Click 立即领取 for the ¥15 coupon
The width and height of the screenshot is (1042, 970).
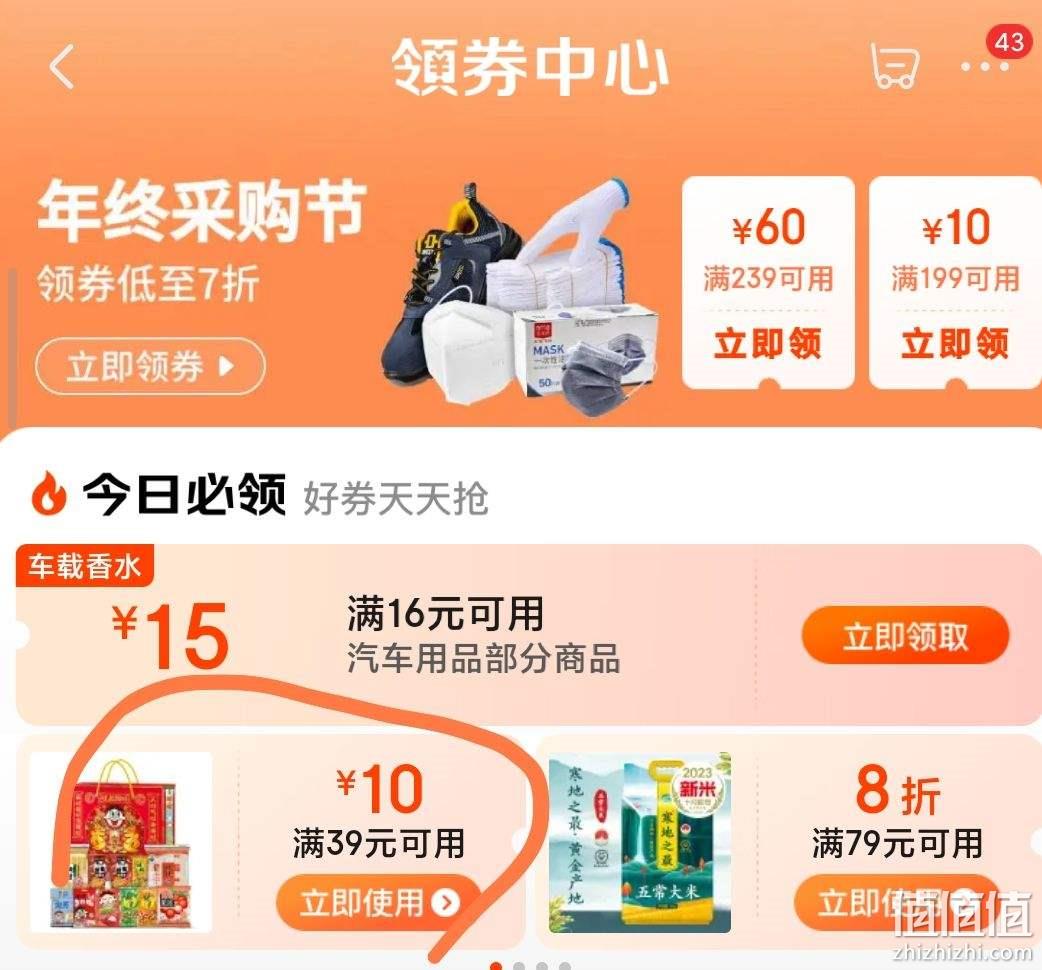905,636
